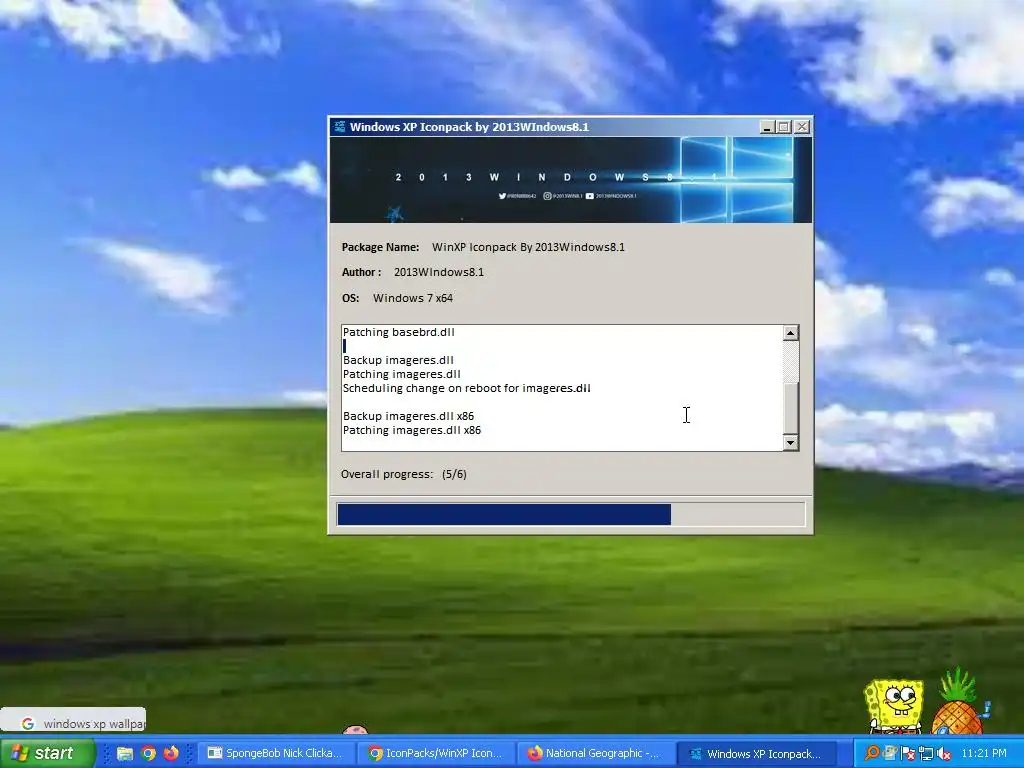Viewport: 1024px width, 768px height.
Task: Click the log scrollbar up arrow
Action: coord(790,333)
